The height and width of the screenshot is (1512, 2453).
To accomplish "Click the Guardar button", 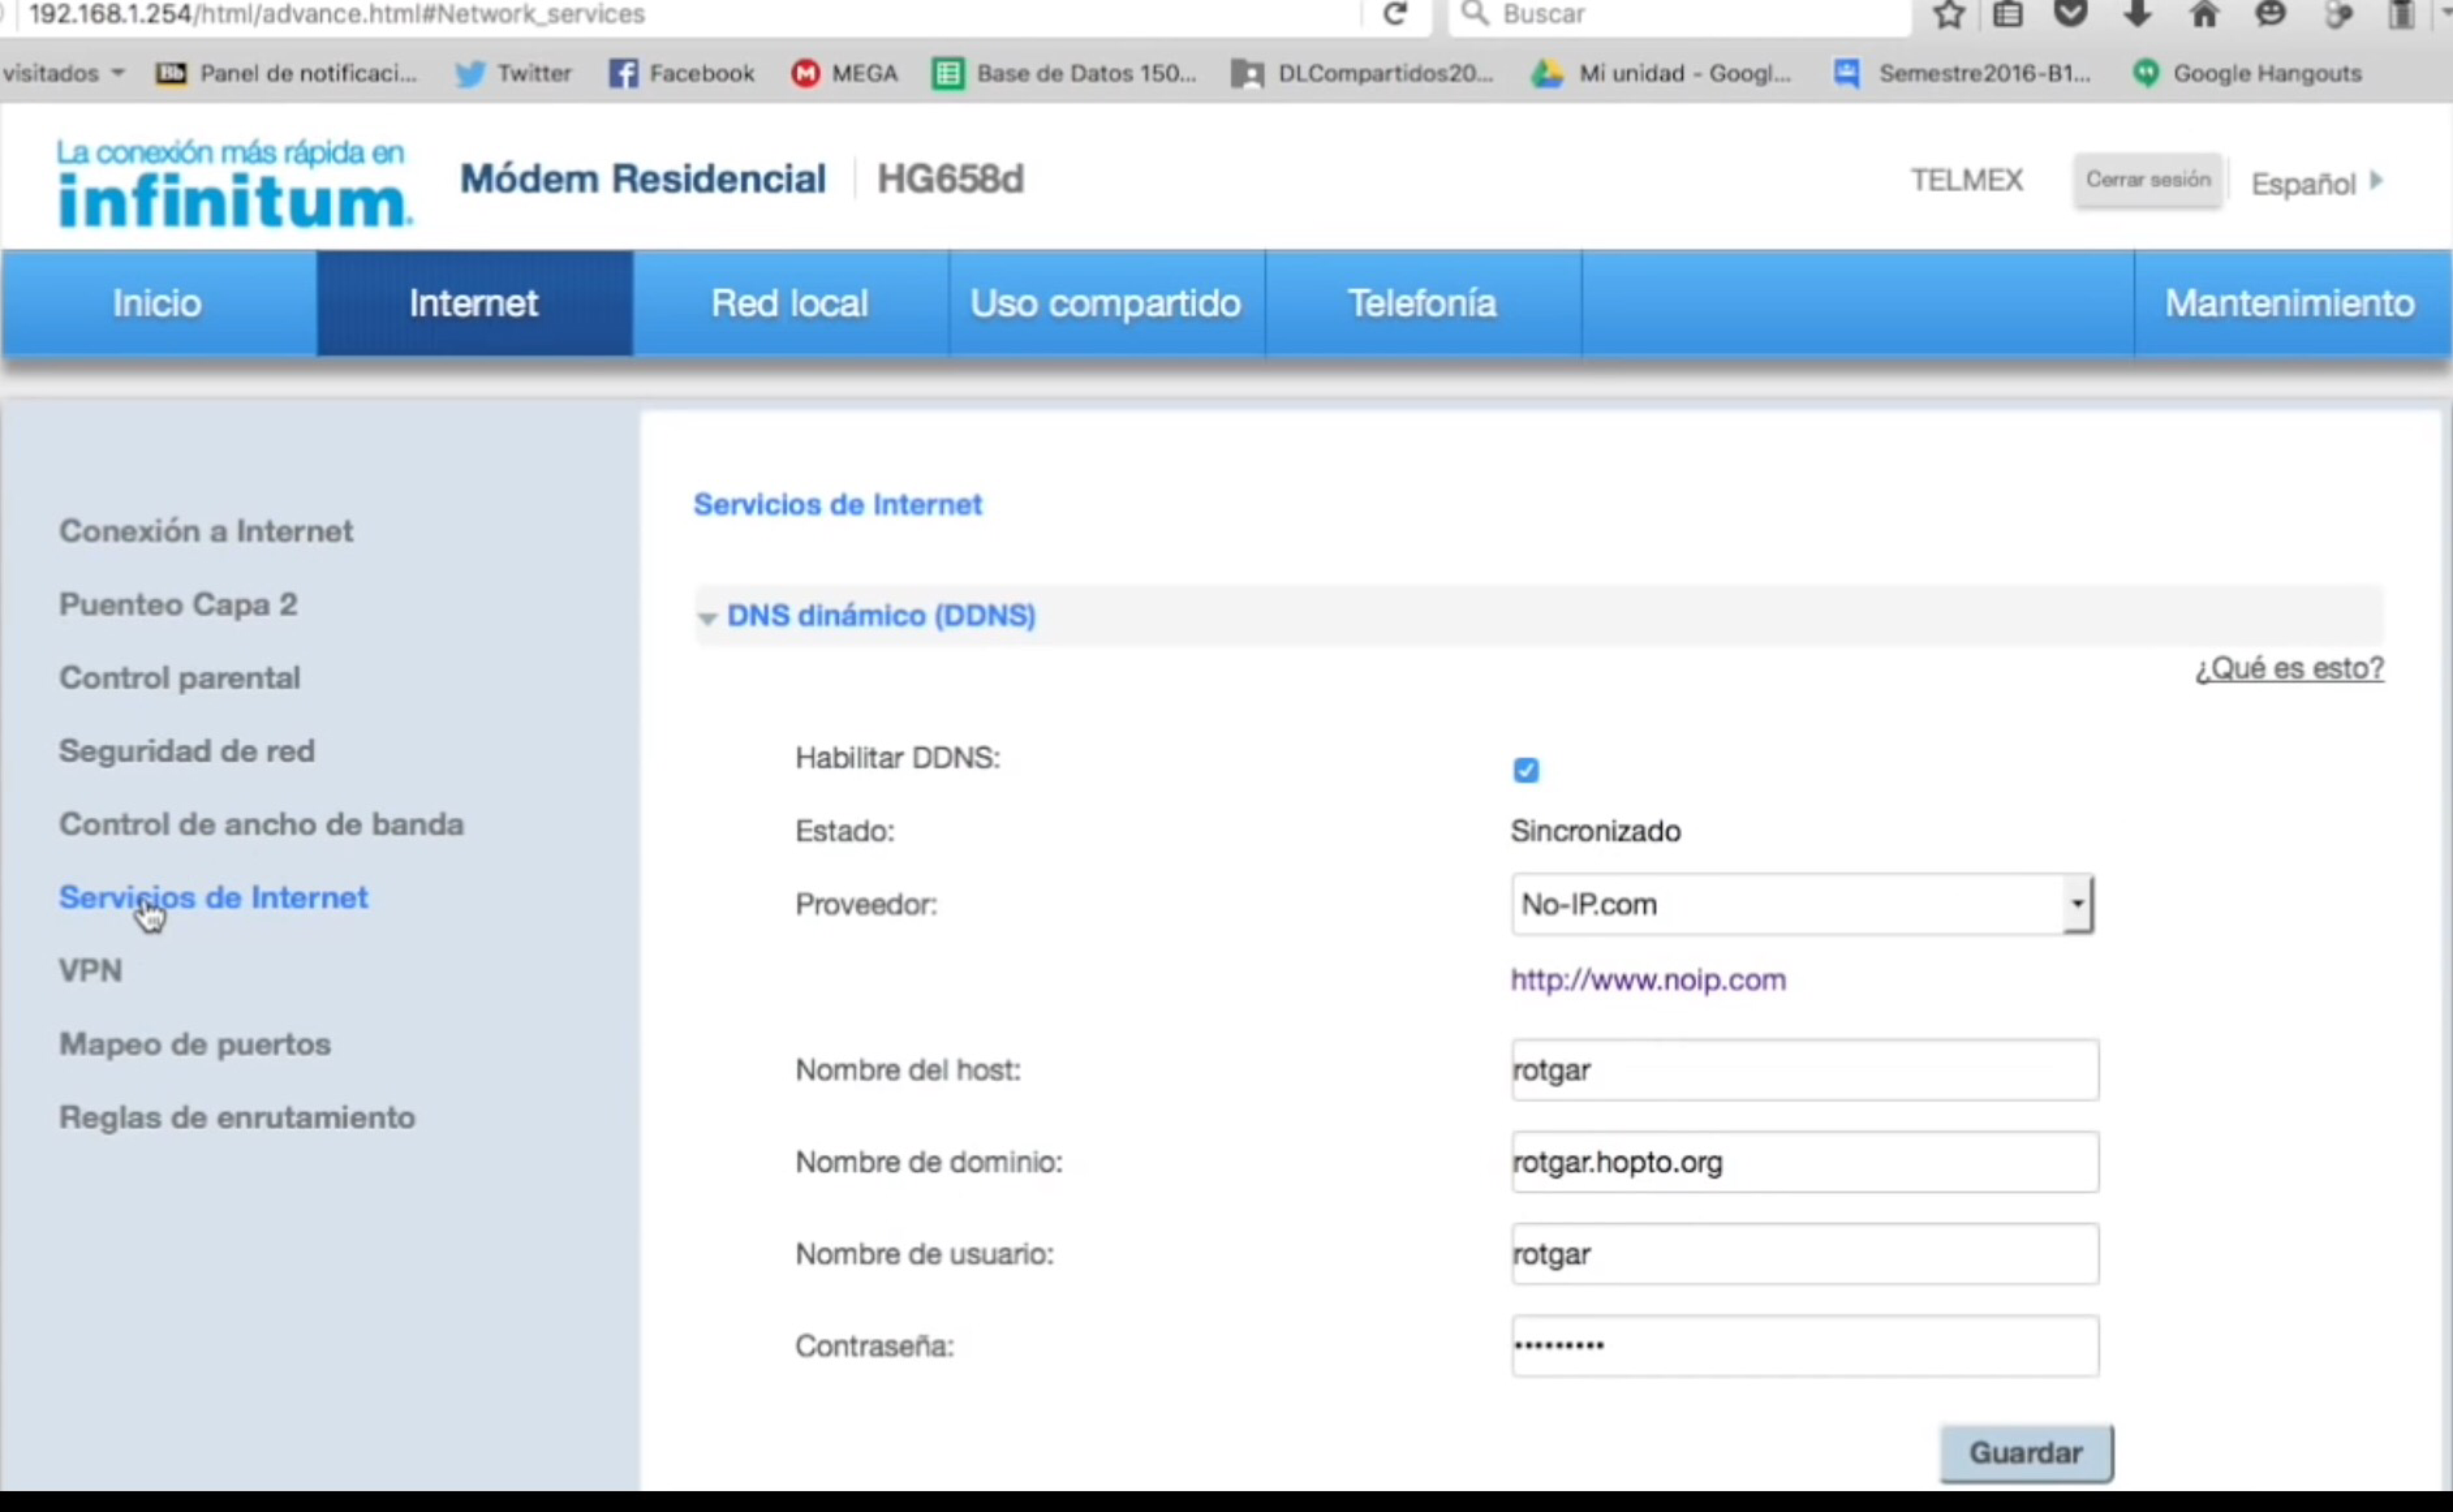I will click(x=2025, y=1452).
